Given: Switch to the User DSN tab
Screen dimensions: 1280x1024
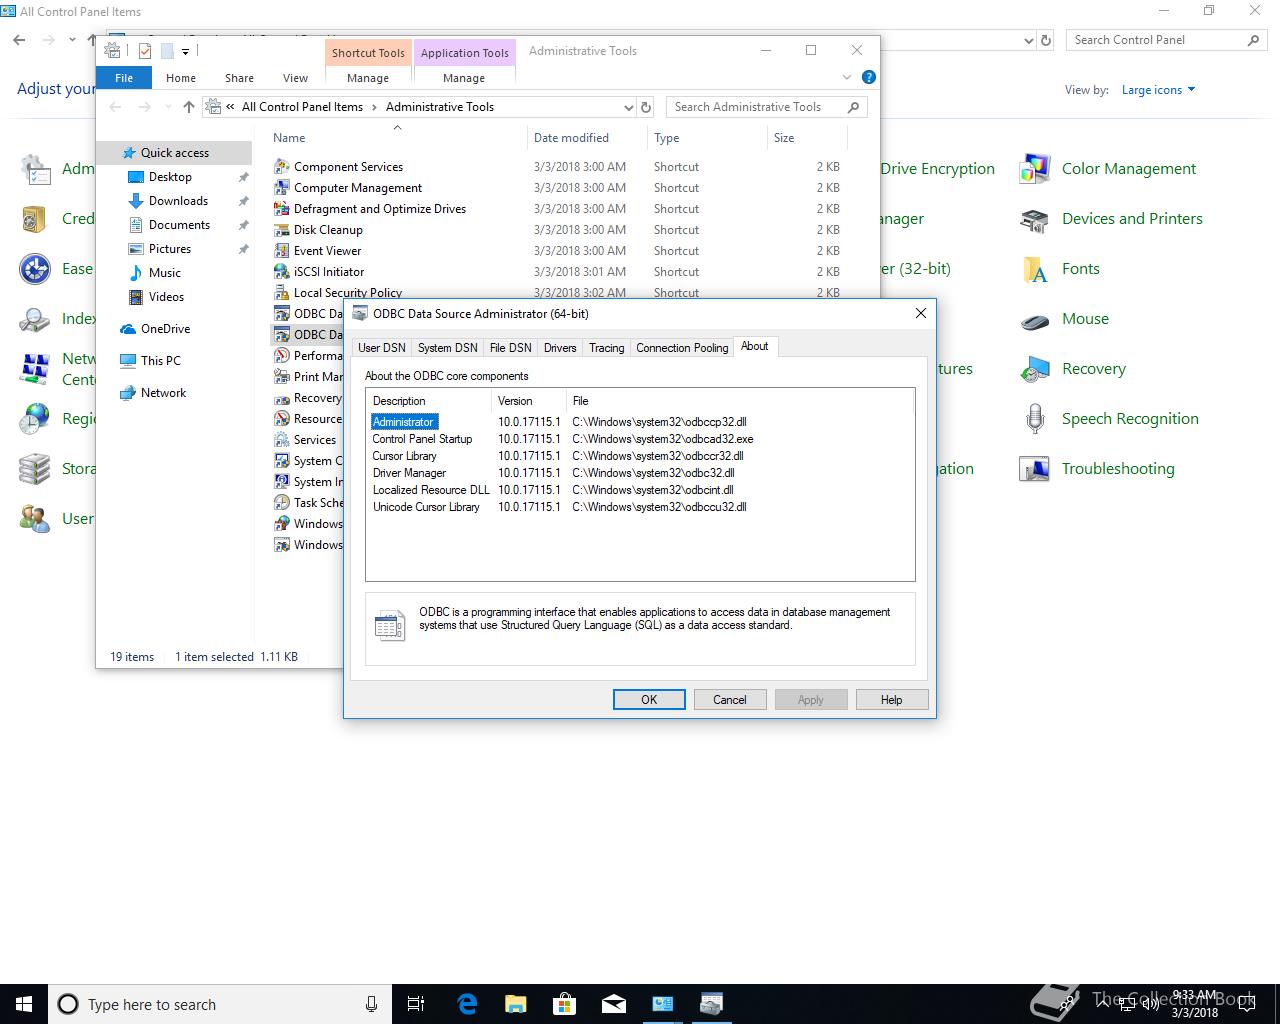Looking at the screenshot, I should (x=382, y=348).
